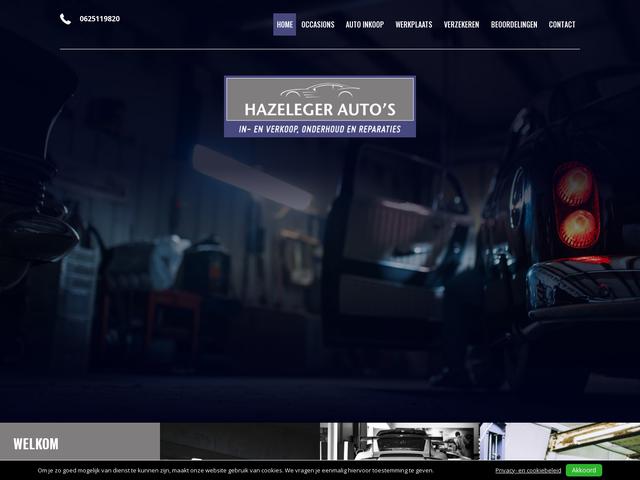Image resolution: width=640 pixels, height=480 pixels.
Task: Select Verzekeren in the navigation bar
Action: click(x=461, y=24)
